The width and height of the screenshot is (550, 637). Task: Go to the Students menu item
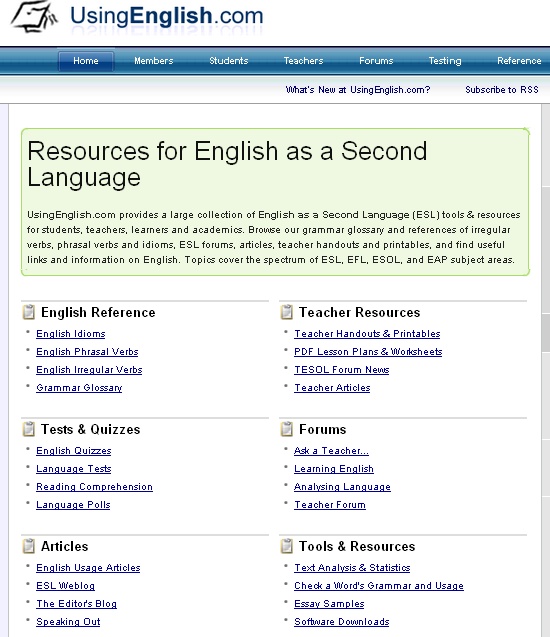point(229,61)
